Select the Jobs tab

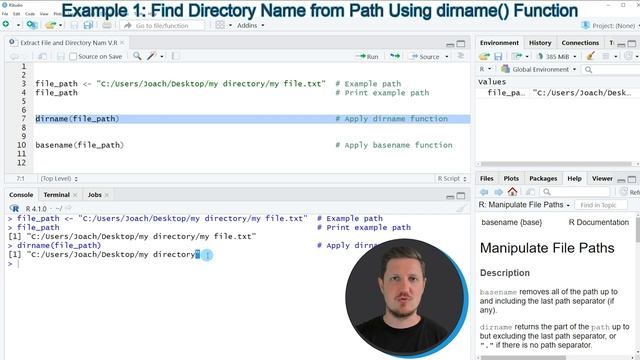click(x=94, y=195)
